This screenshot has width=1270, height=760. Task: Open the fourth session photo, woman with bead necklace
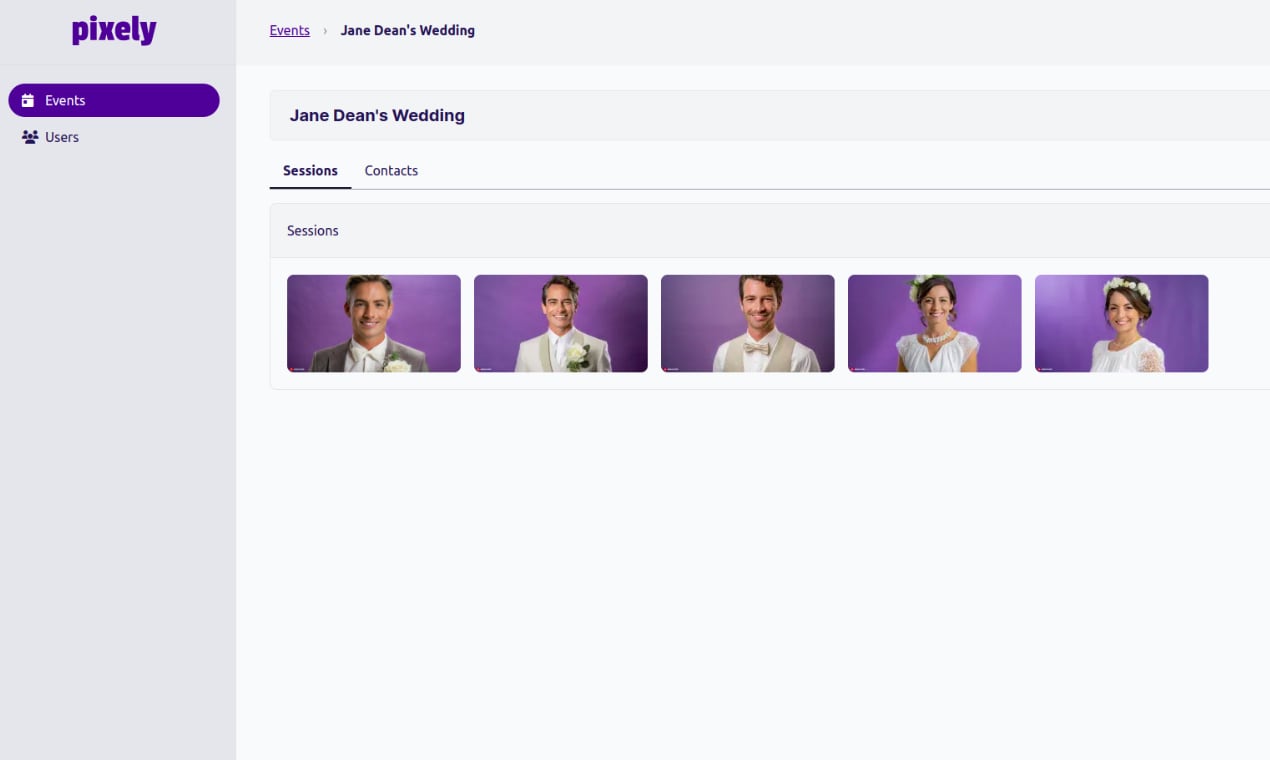tap(935, 324)
